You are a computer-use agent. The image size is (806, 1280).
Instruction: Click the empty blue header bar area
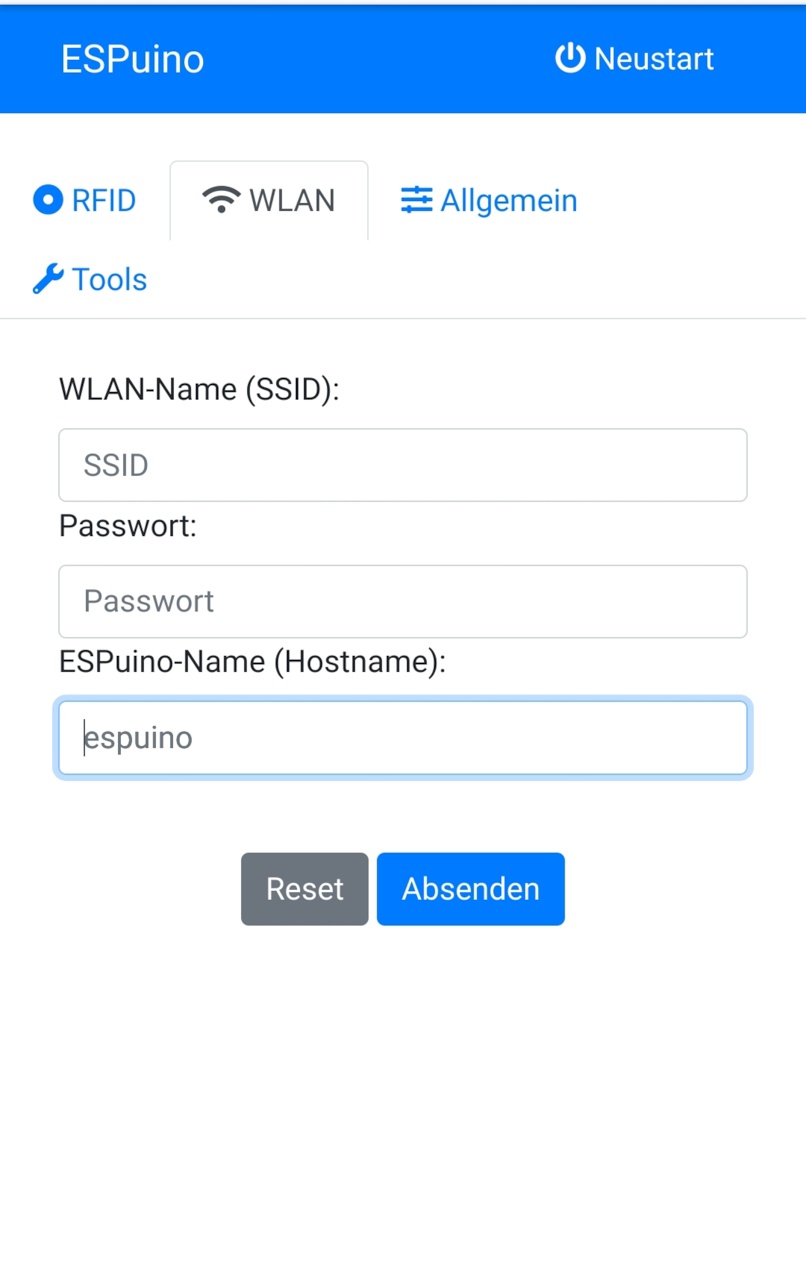pyautogui.click(x=380, y=58)
